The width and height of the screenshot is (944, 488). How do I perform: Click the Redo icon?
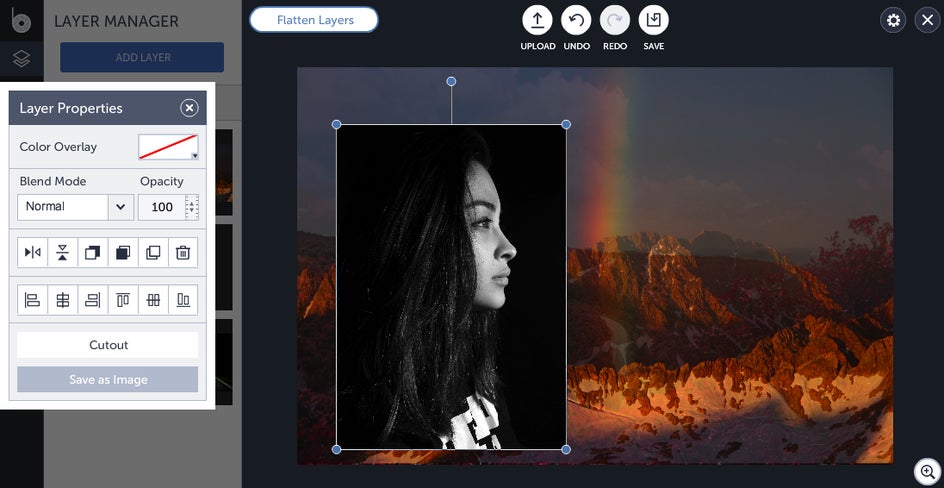[615, 20]
